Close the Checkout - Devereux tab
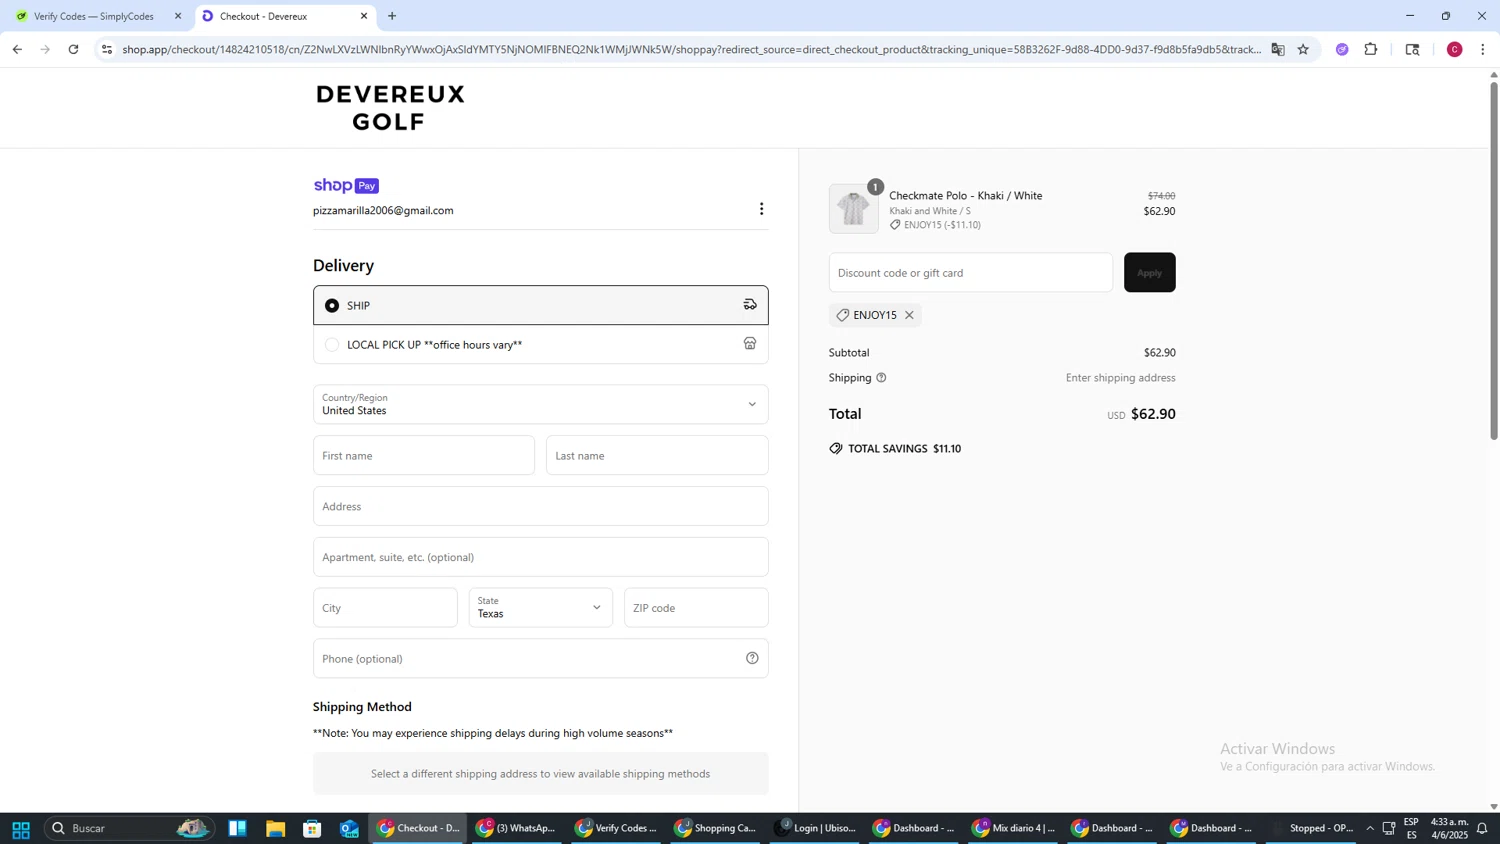 point(364,16)
